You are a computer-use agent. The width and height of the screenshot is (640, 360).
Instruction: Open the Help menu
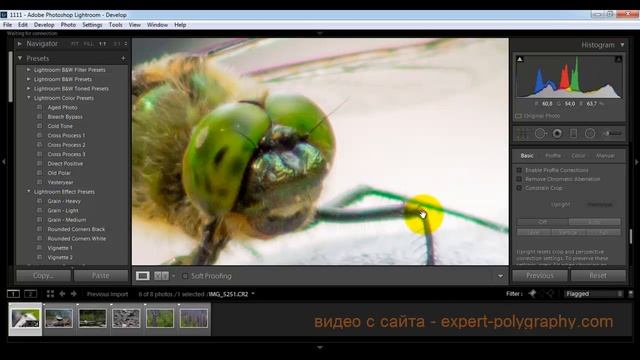pos(180,25)
